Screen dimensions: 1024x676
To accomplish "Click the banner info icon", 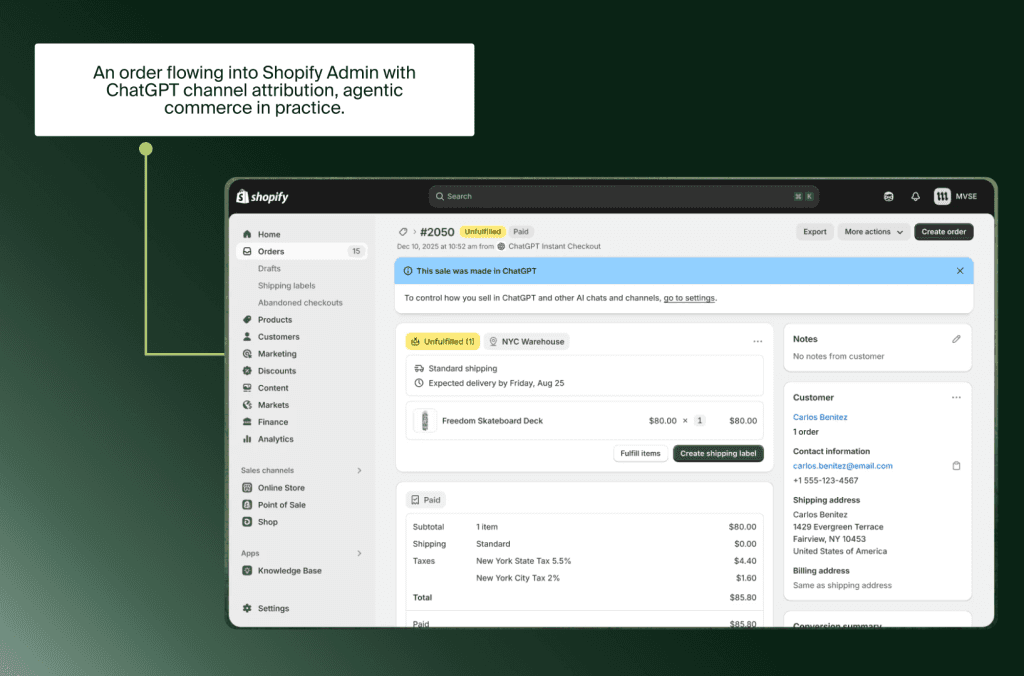I will pos(408,270).
